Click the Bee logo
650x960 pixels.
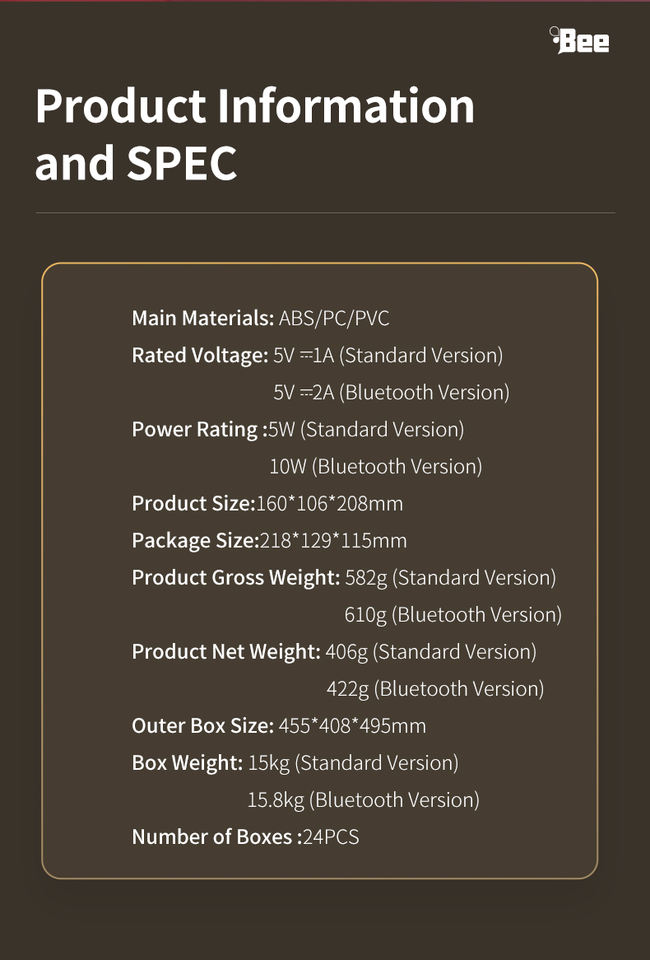click(580, 40)
